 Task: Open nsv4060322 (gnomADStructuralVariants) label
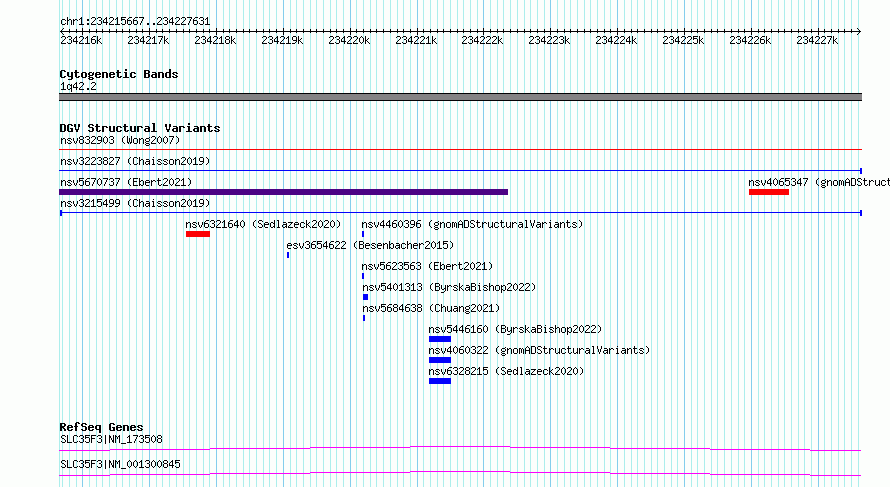point(539,350)
